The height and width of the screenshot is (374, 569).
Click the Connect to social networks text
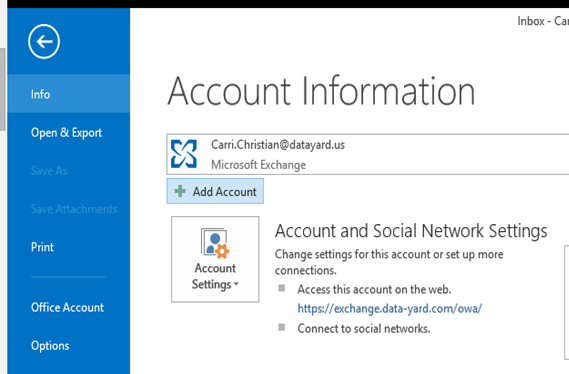click(x=364, y=329)
